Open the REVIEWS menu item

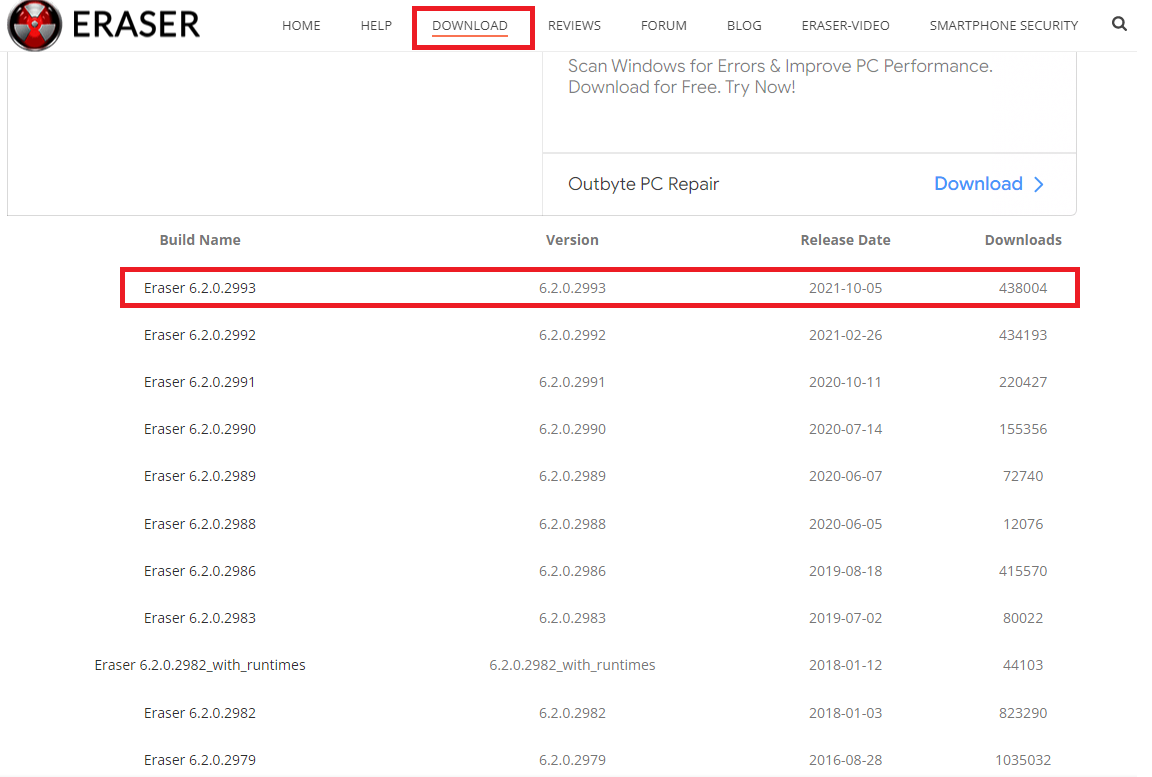575,26
